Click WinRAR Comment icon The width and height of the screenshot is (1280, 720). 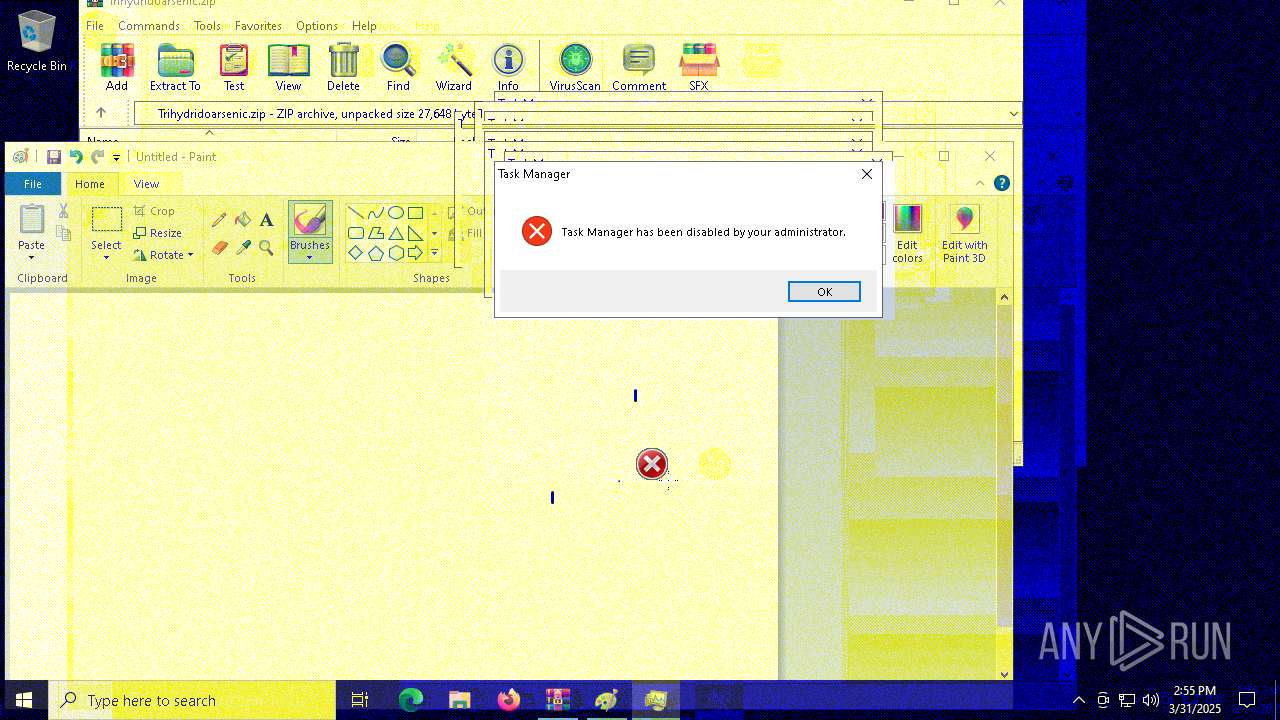639,67
